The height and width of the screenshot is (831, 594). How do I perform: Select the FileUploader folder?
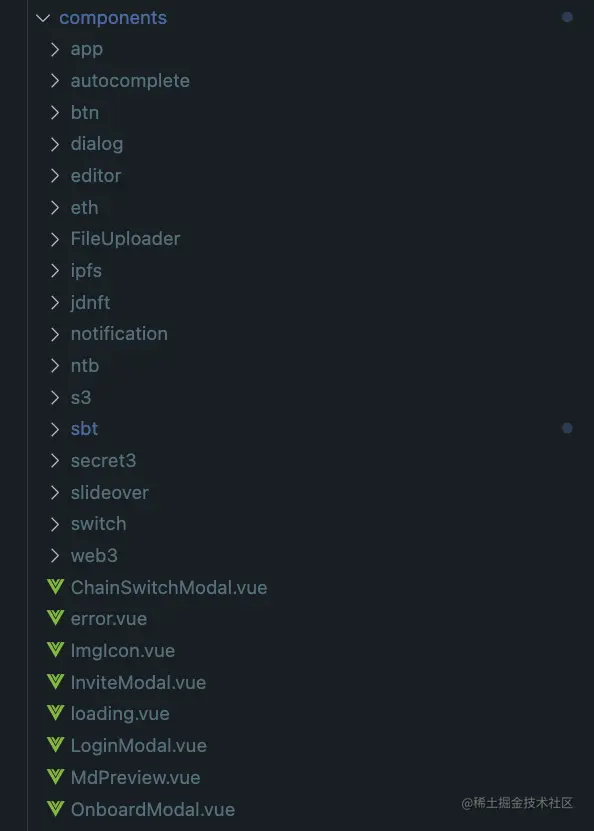point(125,238)
